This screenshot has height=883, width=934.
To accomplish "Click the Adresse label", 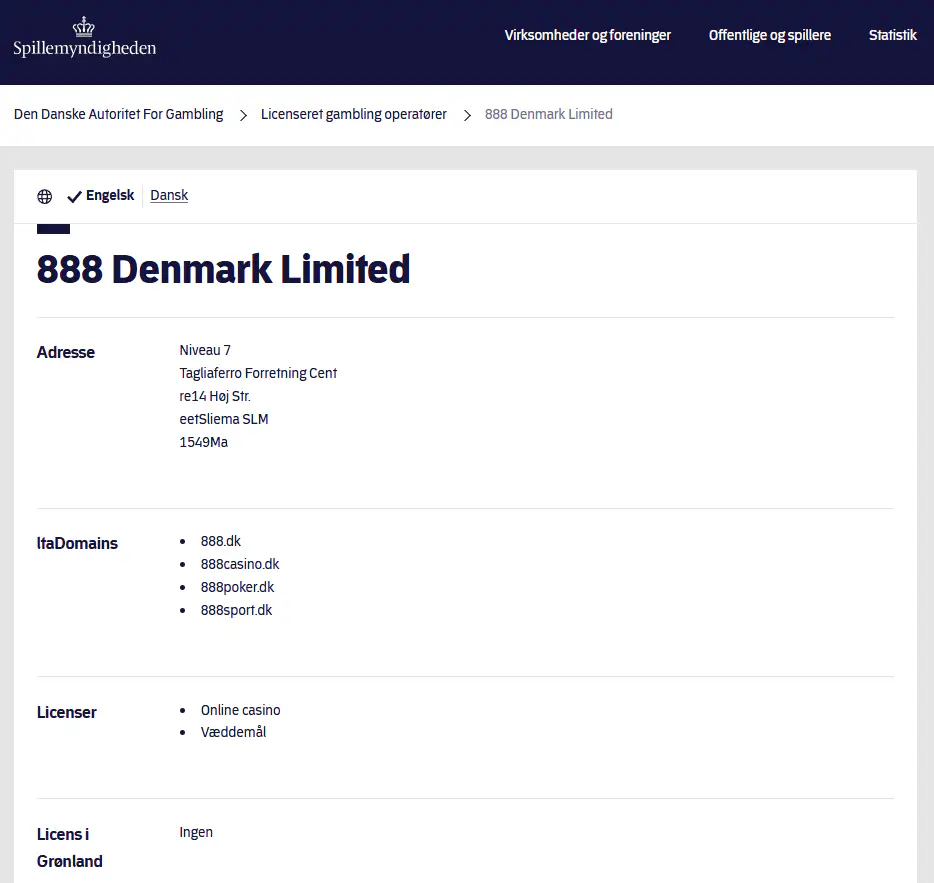I will click(66, 352).
